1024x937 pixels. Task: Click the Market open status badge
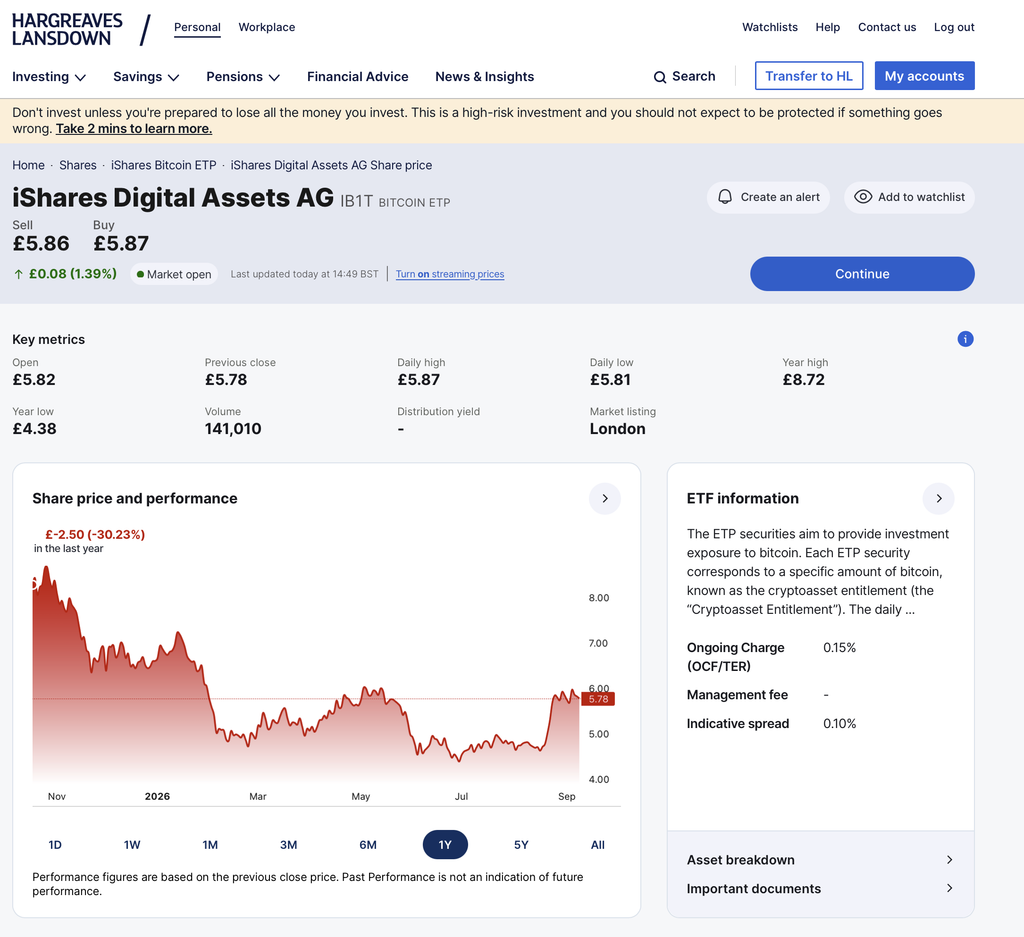point(174,274)
